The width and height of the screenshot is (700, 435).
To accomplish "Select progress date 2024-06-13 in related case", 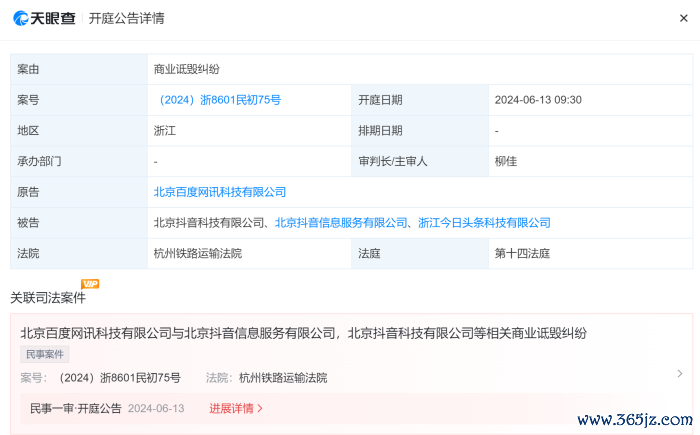I will coord(156,408).
